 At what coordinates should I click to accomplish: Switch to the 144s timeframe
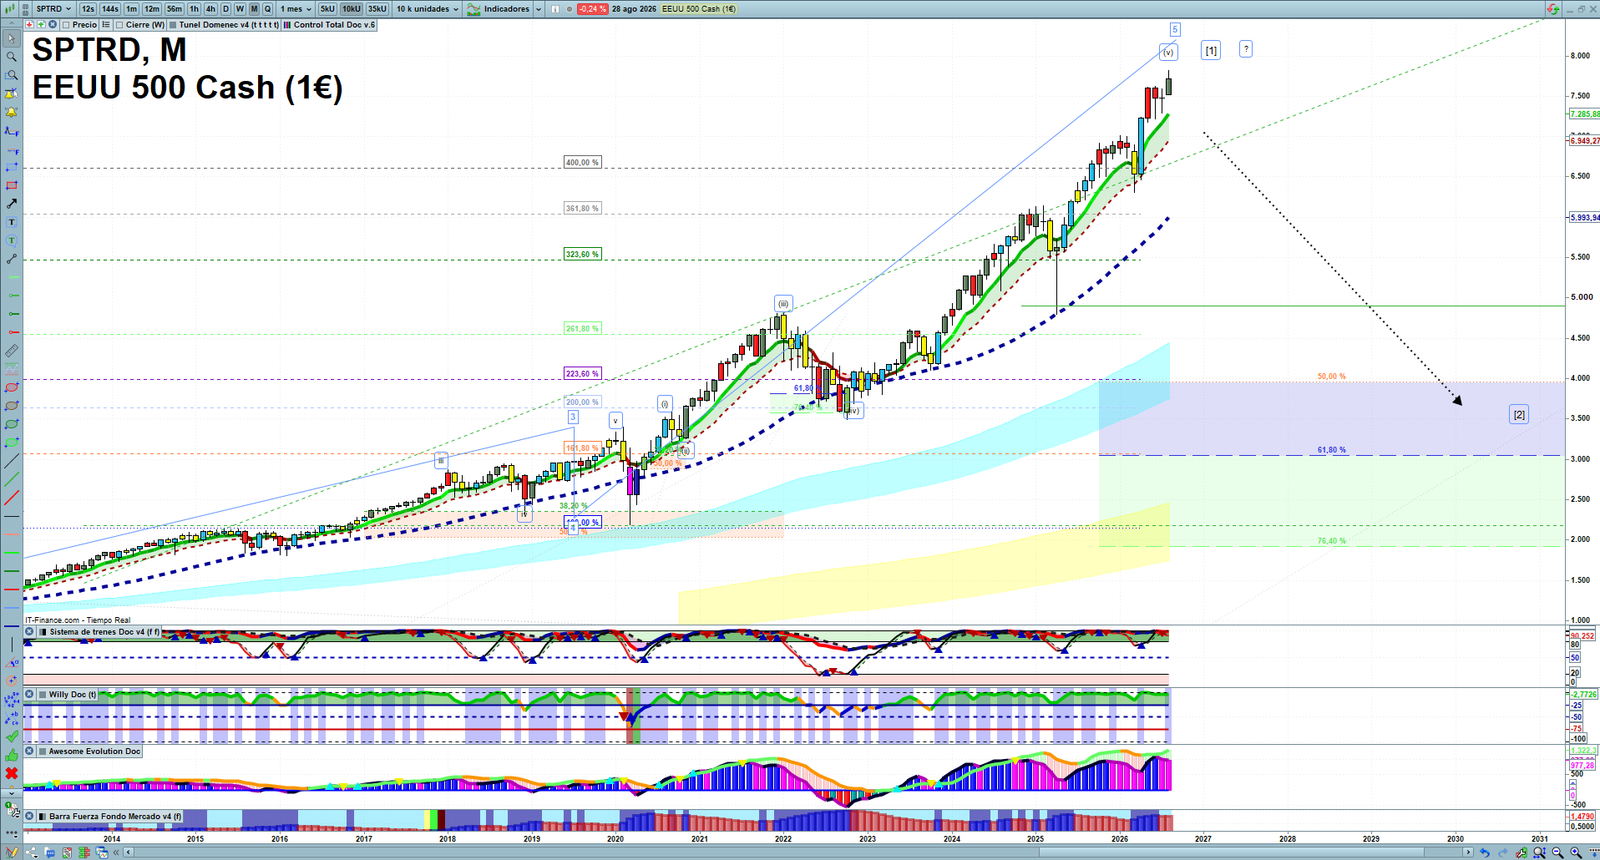[110, 9]
